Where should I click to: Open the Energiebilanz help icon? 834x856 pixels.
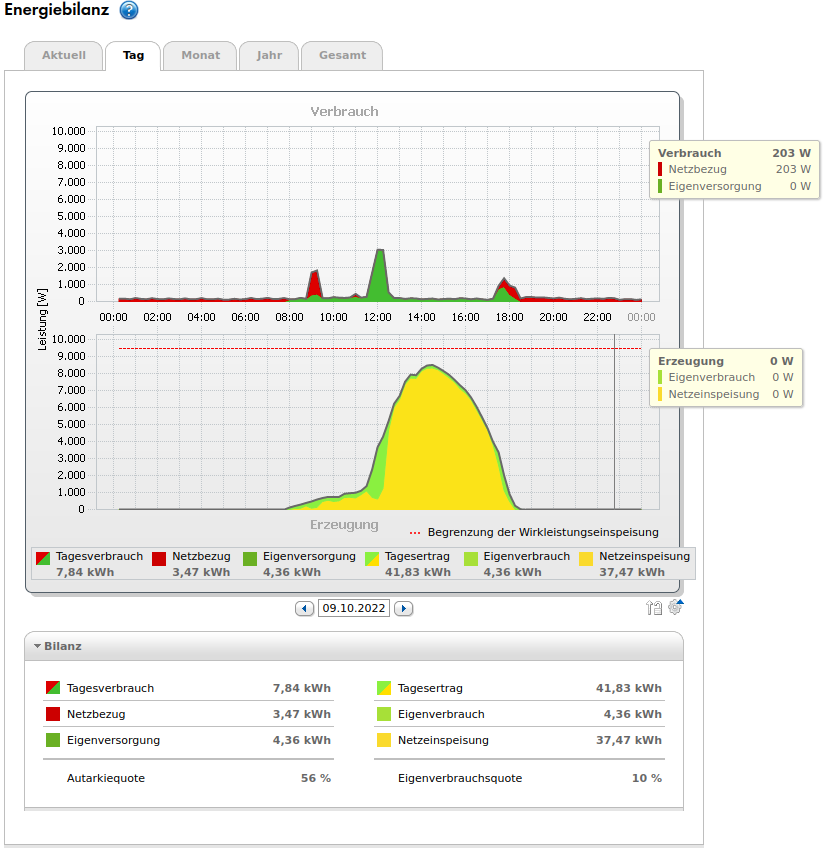[129, 11]
